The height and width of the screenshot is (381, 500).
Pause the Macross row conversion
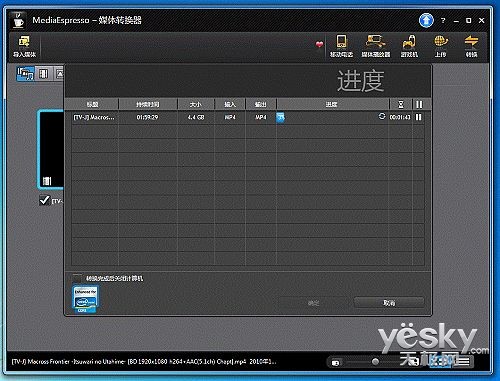[419, 117]
